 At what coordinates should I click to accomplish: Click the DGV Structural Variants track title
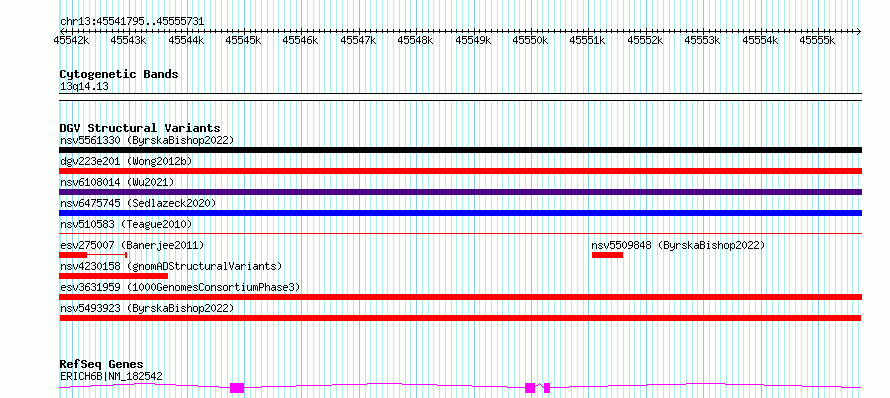[x=140, y=128]
